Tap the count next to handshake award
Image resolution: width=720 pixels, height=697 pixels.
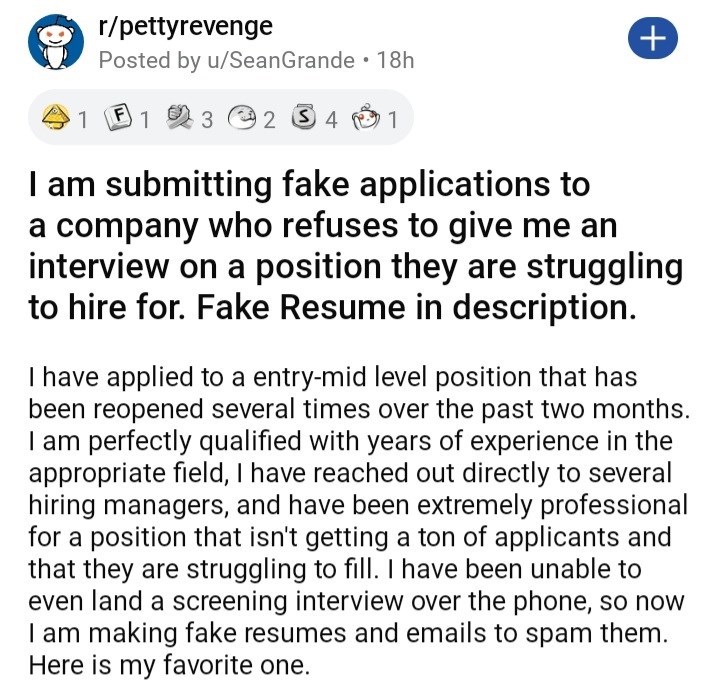207,121
